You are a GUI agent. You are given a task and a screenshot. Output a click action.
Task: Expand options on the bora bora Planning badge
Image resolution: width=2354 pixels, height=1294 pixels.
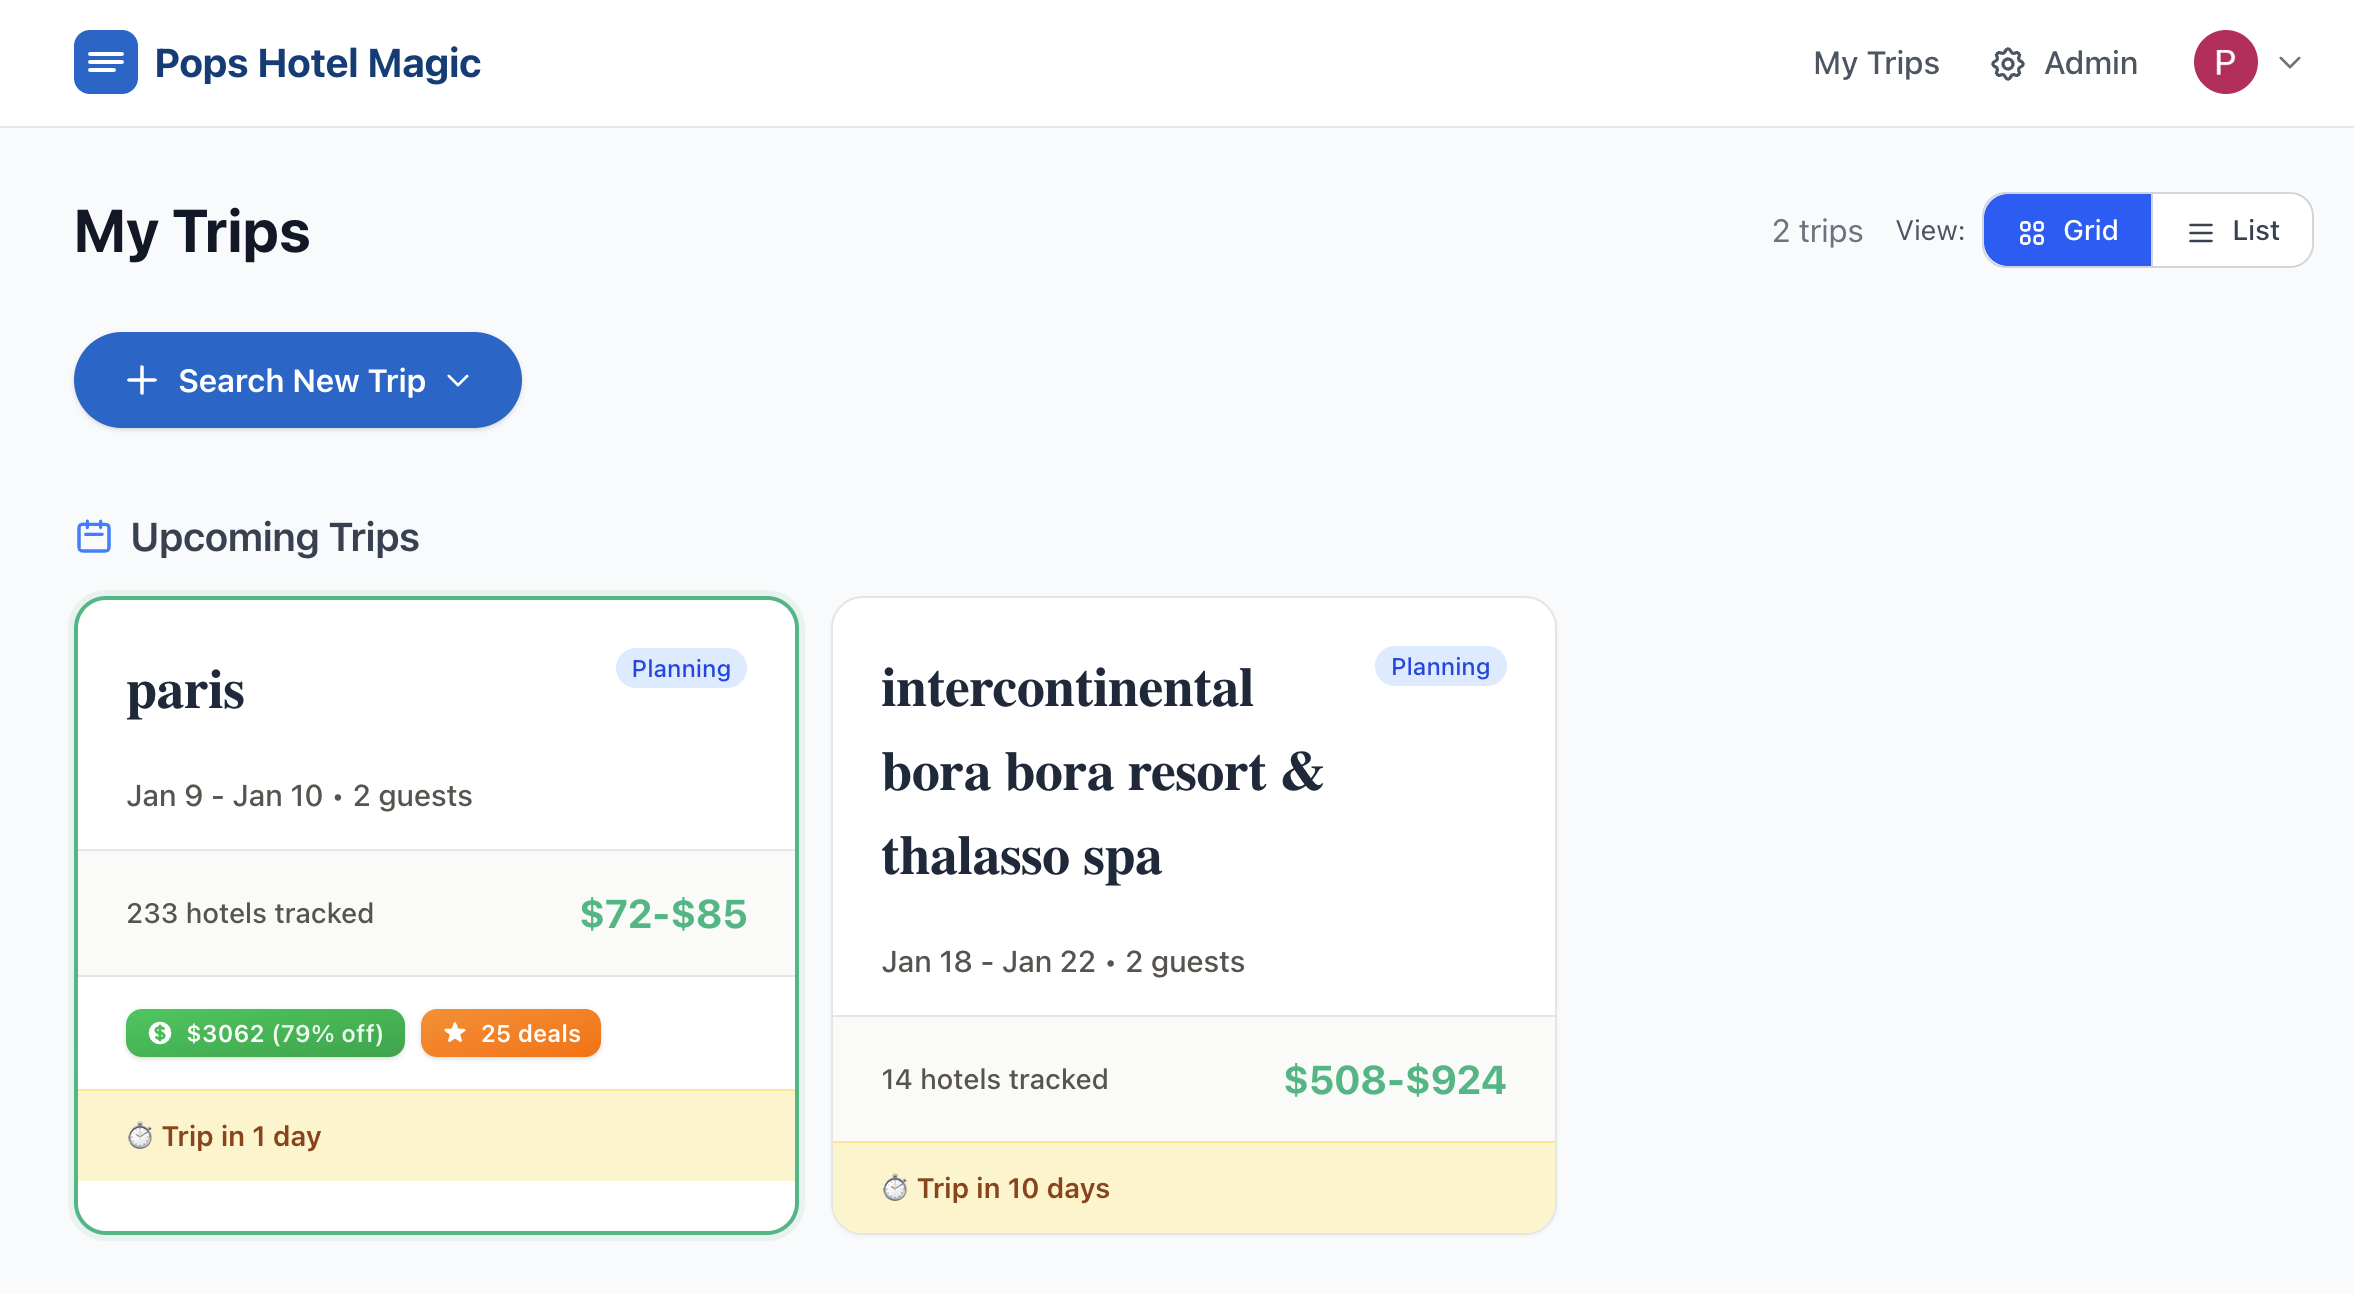point(1441,666)
